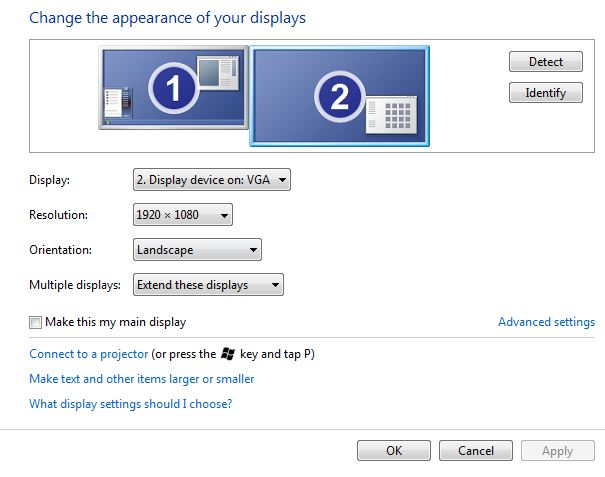The image size is (605, 477).
Task: Click Windows logo key icon
Action: coord(228,354)
